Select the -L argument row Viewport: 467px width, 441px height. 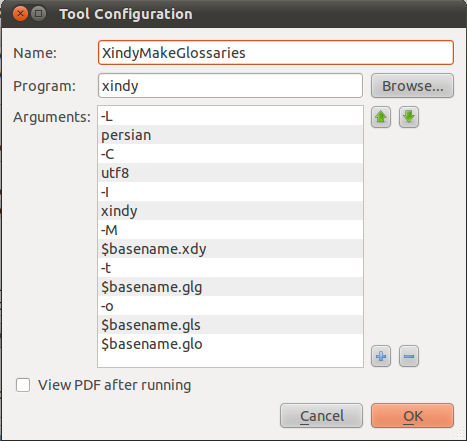pos(230,116)
